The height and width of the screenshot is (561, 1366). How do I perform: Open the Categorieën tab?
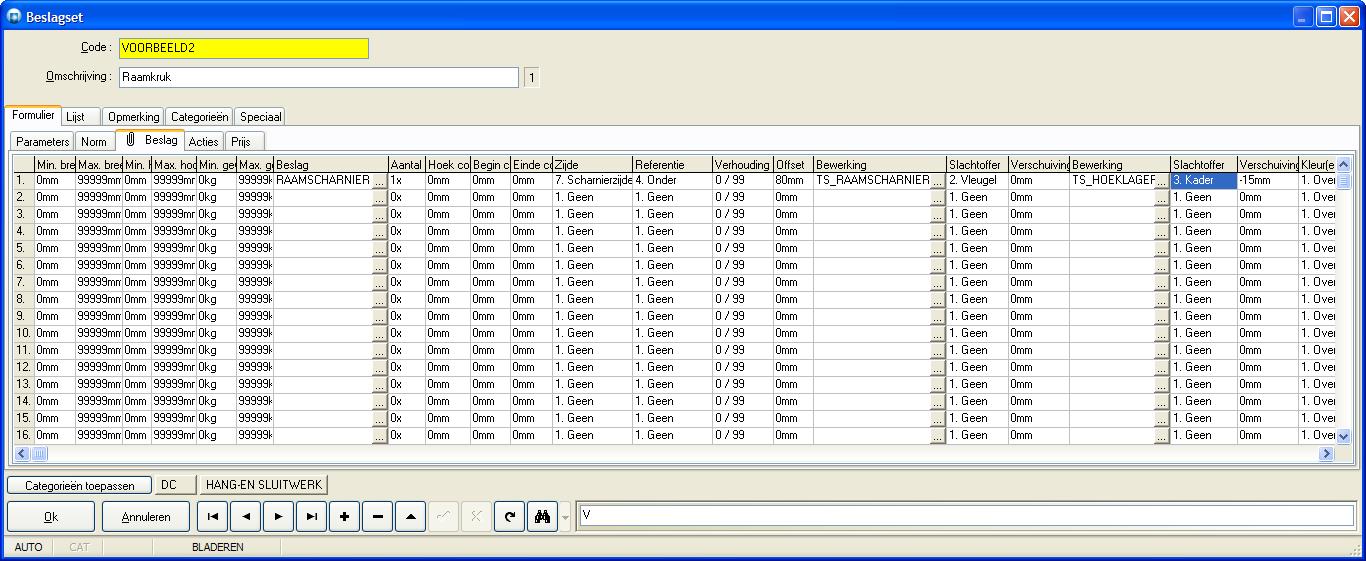[199, 117]
